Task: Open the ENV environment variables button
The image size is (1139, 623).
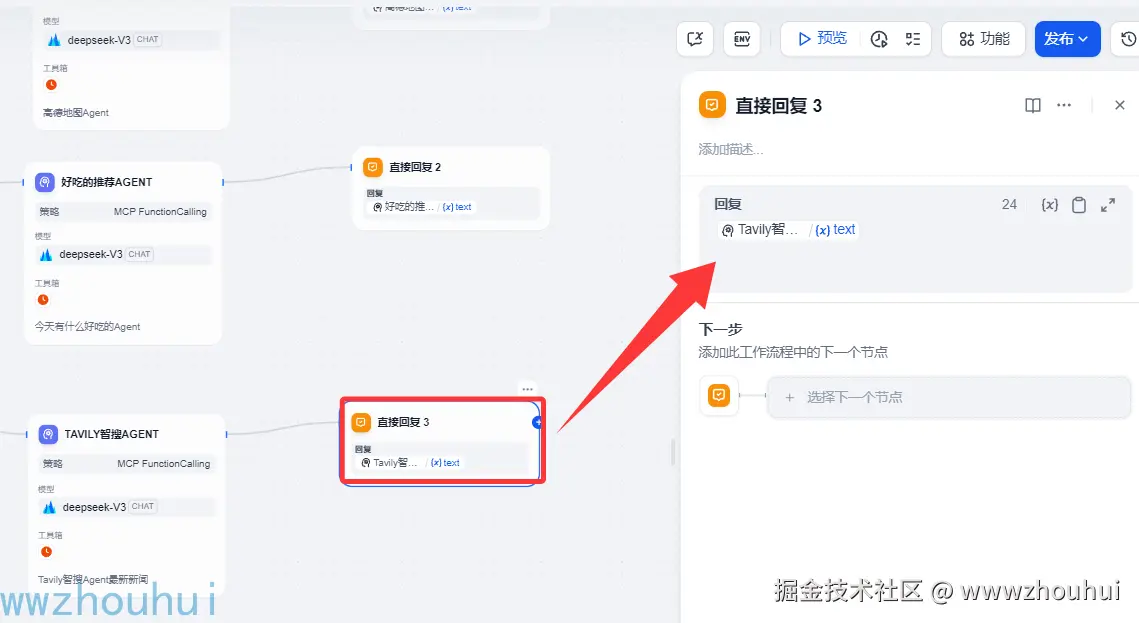Action: (x=742, y=38)
